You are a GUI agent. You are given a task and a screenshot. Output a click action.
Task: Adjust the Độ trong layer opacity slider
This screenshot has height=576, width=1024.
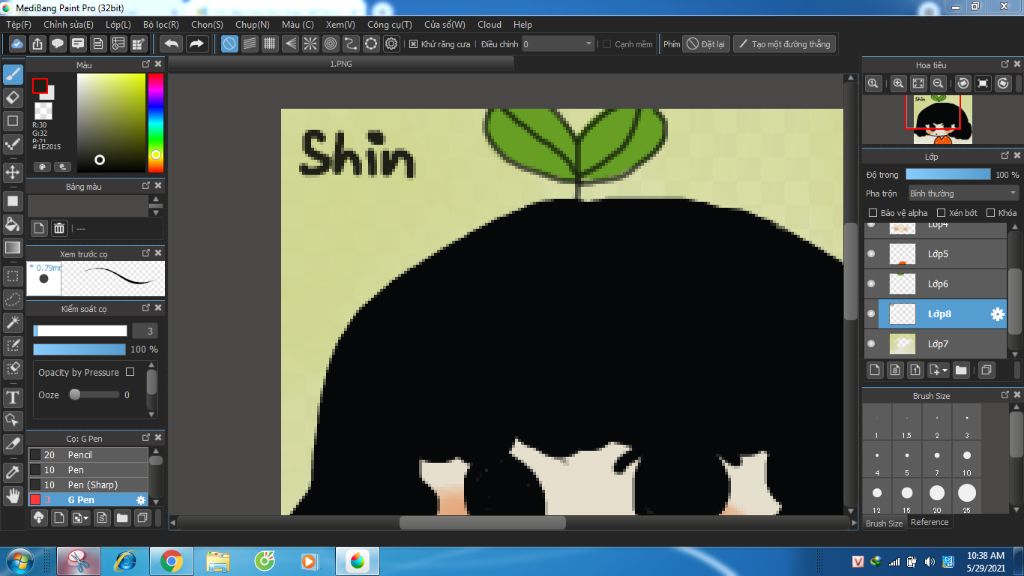[948, 174]
